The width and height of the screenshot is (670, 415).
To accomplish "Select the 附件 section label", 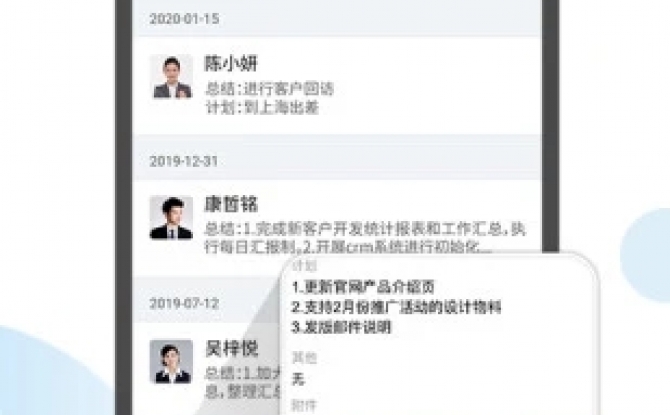I will point(304,406).
